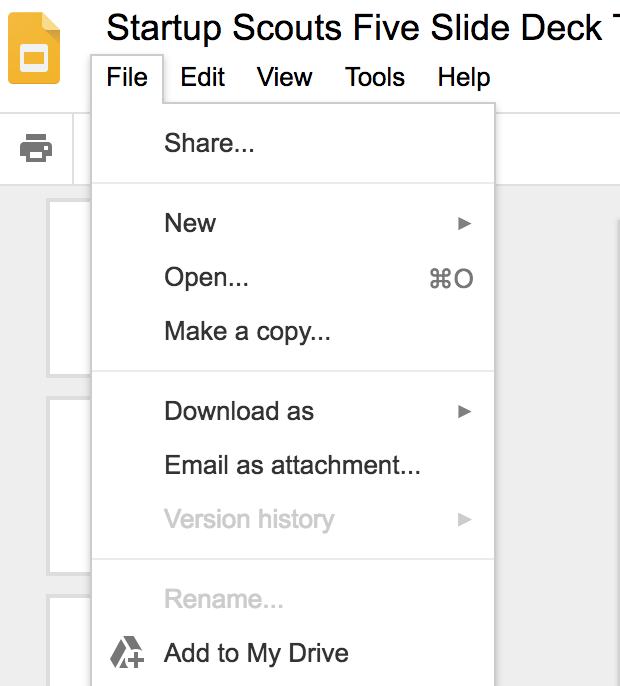The image size is (620, 686).
Task: Select the first slide thumbnail
Action: pyautogui.click(x=68, y=287)
